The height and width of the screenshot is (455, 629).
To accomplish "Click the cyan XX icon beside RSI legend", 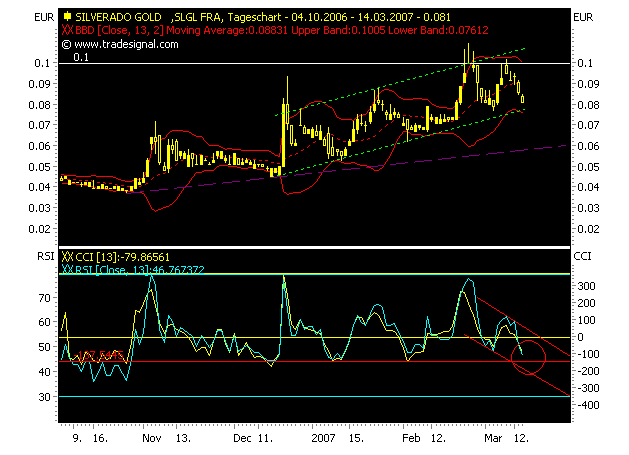I will pos(67,270).
